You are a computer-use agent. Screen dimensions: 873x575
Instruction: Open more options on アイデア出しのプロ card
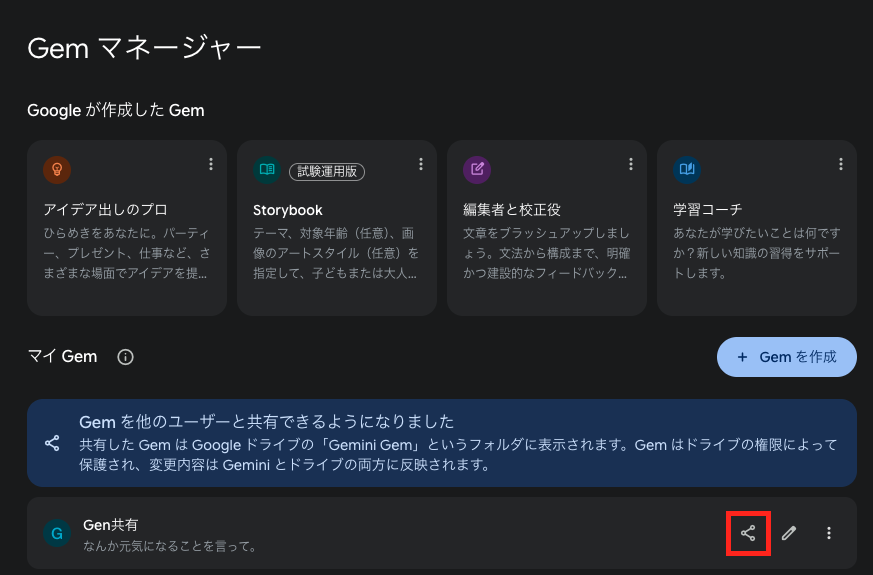point(211,164)
